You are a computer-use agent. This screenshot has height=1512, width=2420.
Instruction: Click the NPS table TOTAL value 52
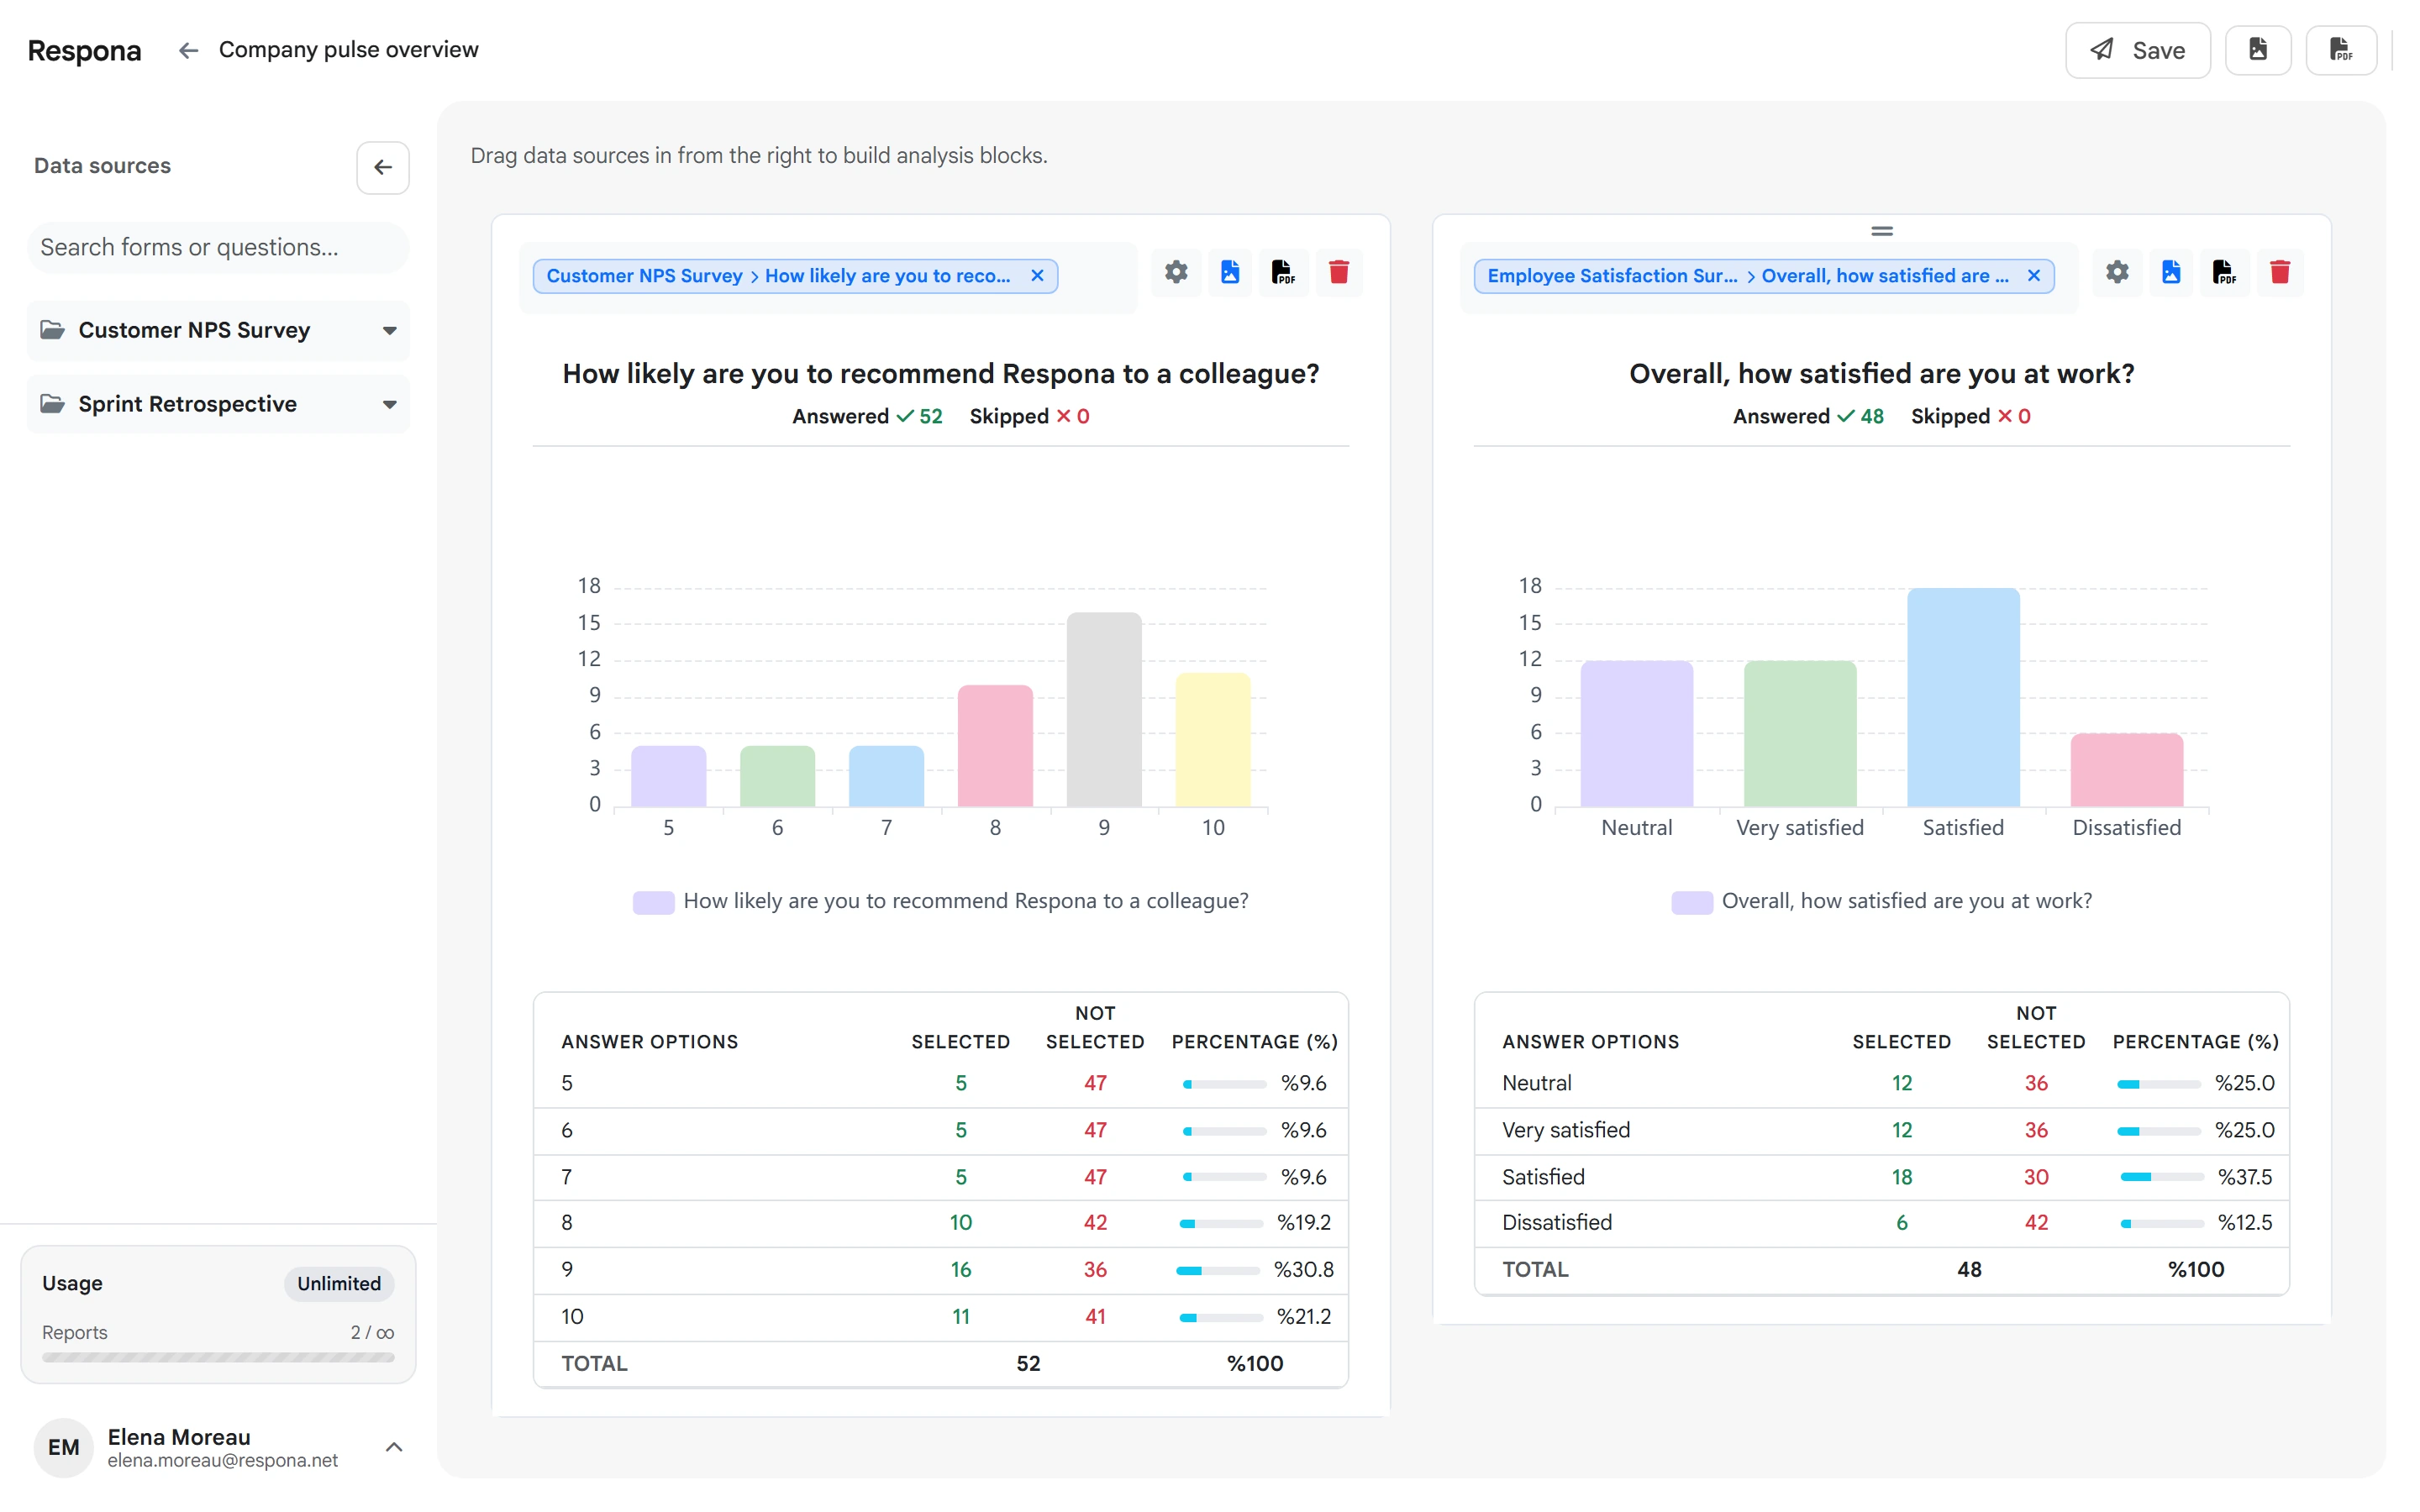coord(1028,1363)
